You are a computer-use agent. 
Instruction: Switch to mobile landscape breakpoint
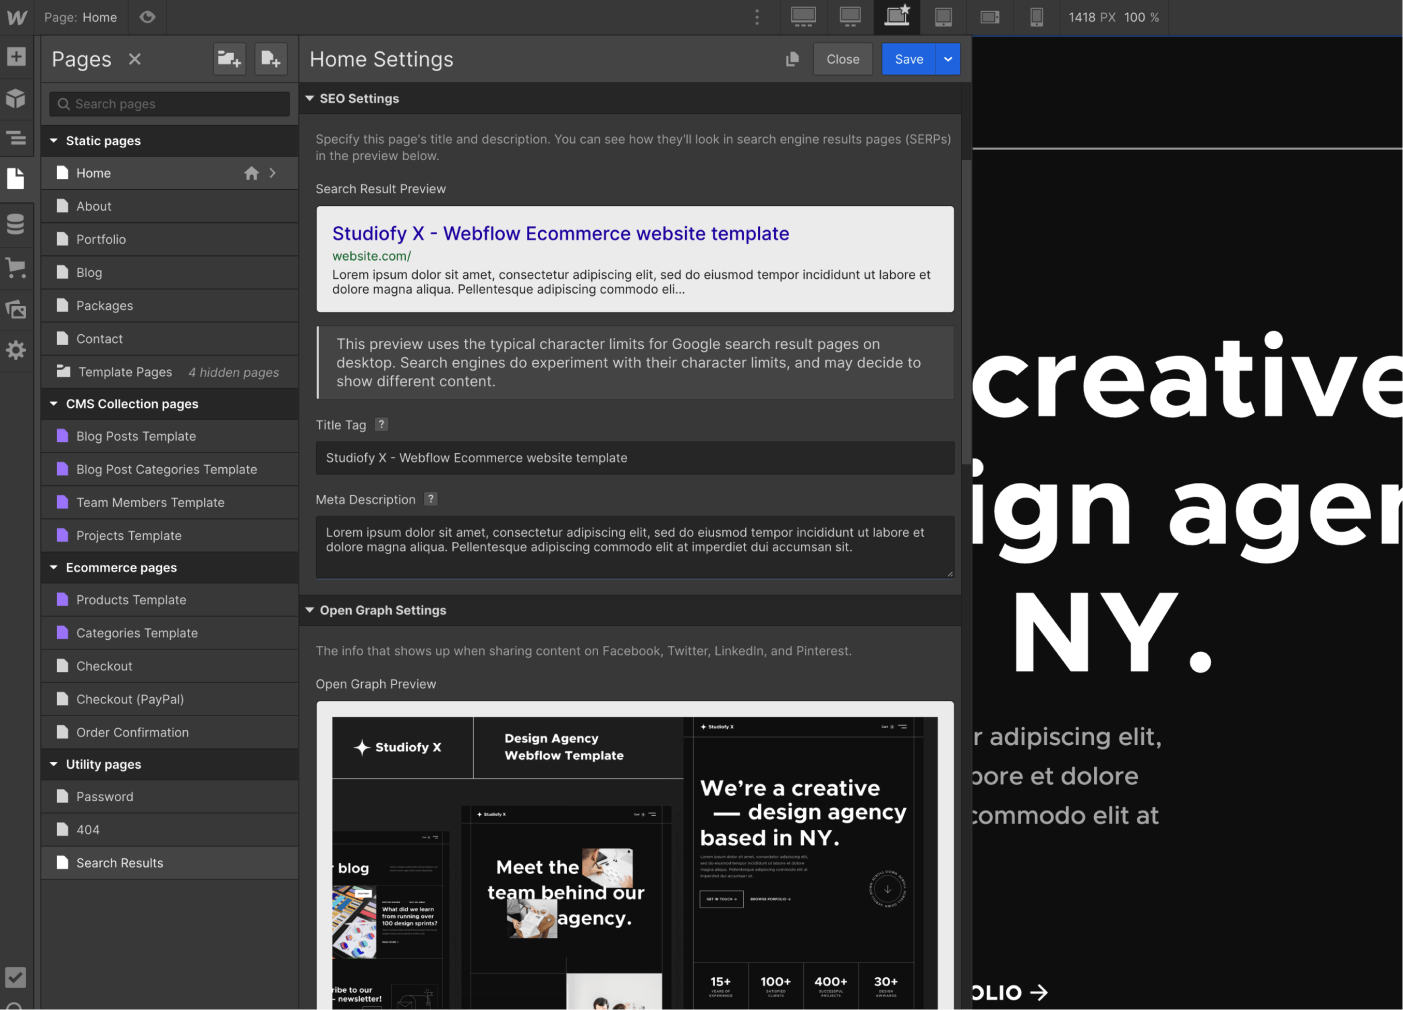[x=990, y=17]
